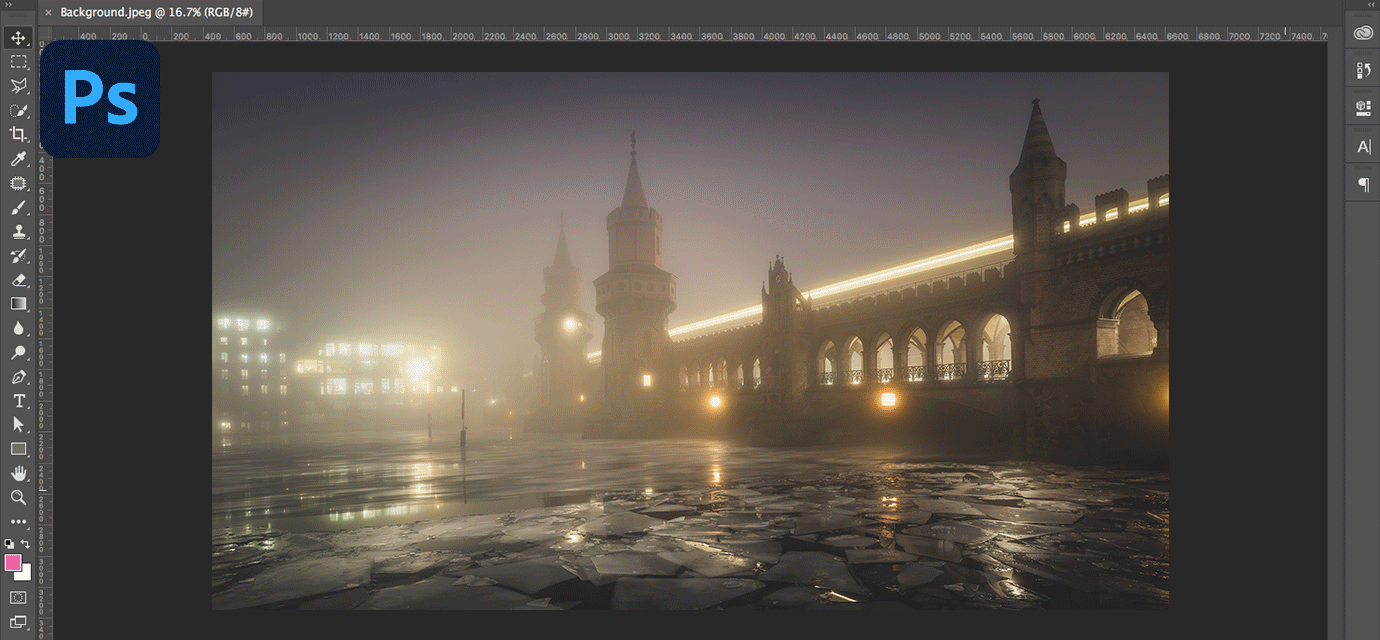The height and width of the screenshot is (640, 1380).
Task: Select the Polygonal Lasso tool
Action: tap(18, 86)
